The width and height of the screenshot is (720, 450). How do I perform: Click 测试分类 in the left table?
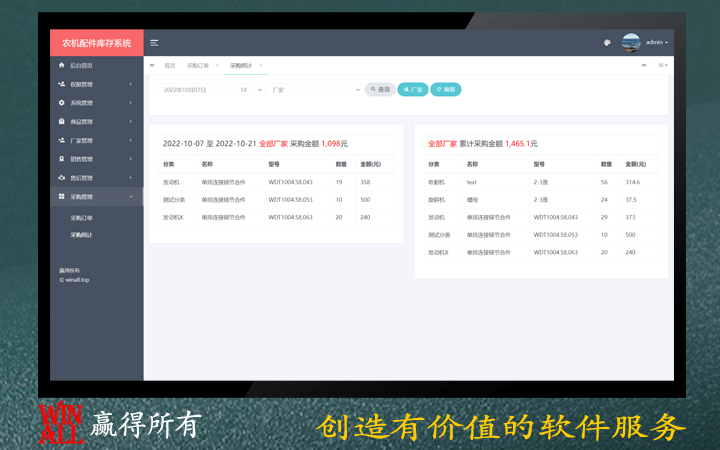pyautogui.click(x=174, y=200)
